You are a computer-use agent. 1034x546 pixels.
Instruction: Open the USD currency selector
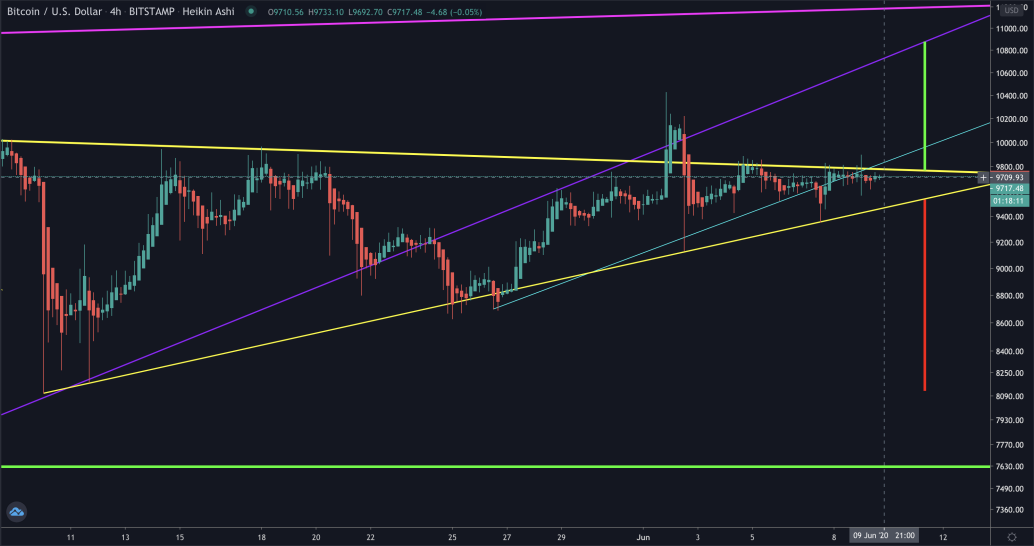1012,11
